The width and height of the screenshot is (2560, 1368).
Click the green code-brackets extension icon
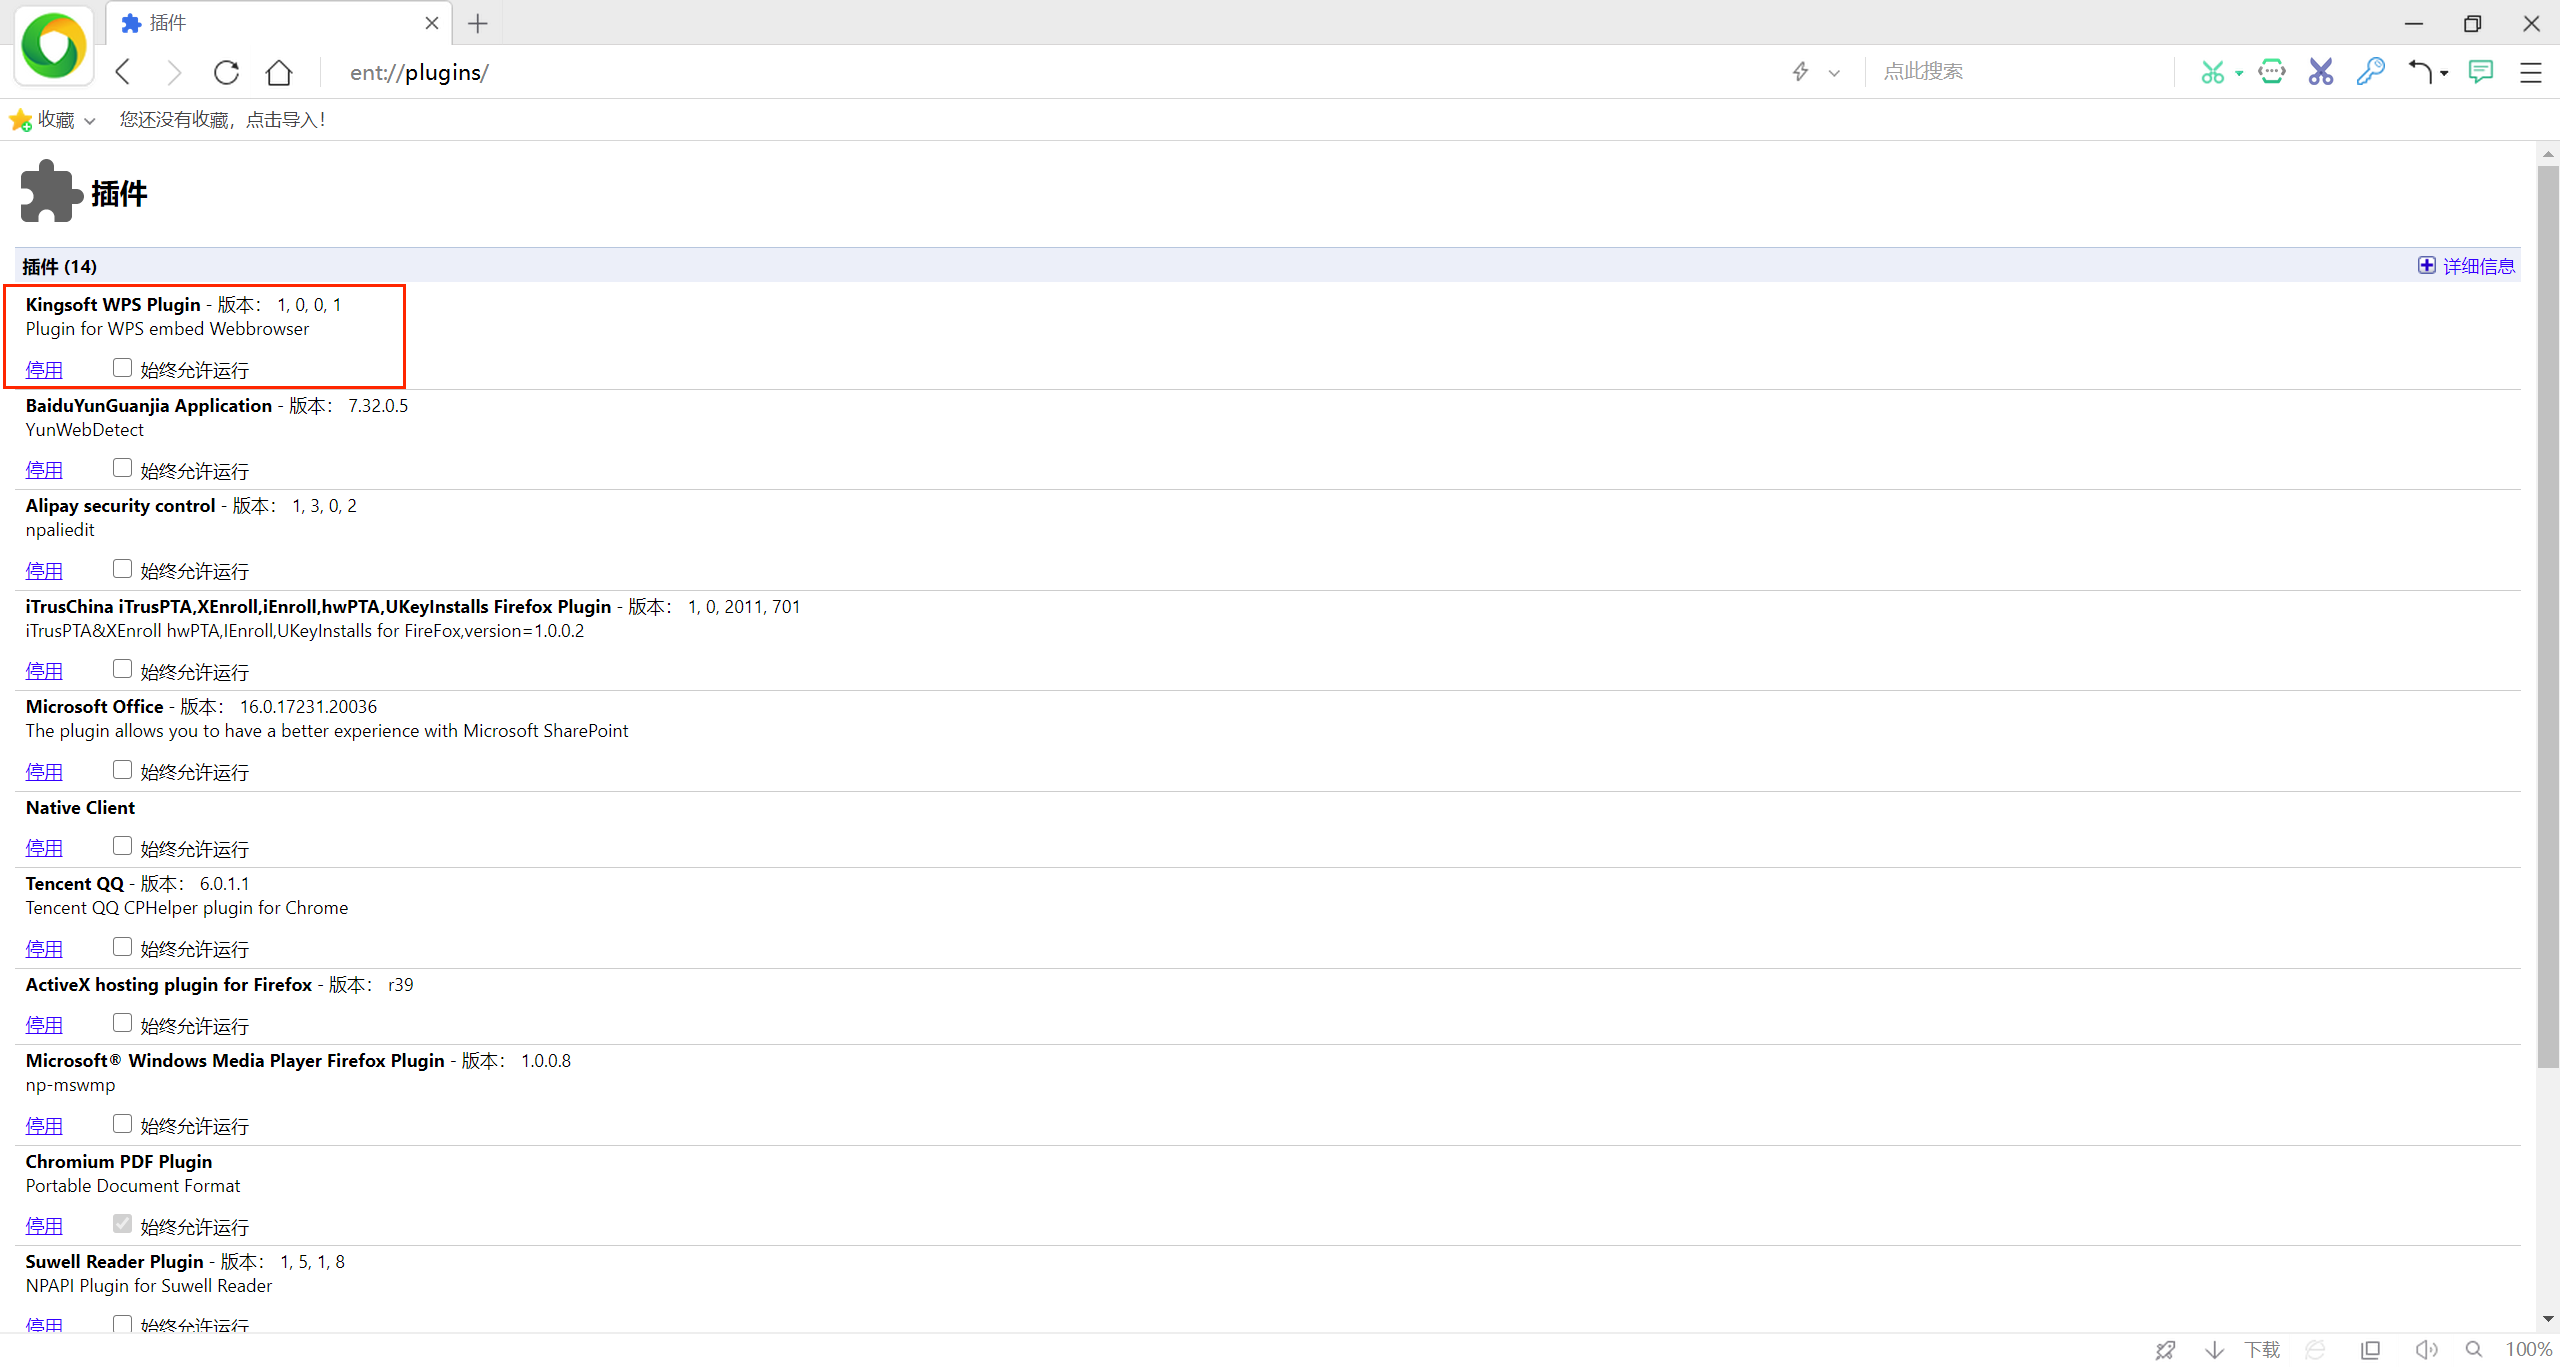coord(2272,72)
